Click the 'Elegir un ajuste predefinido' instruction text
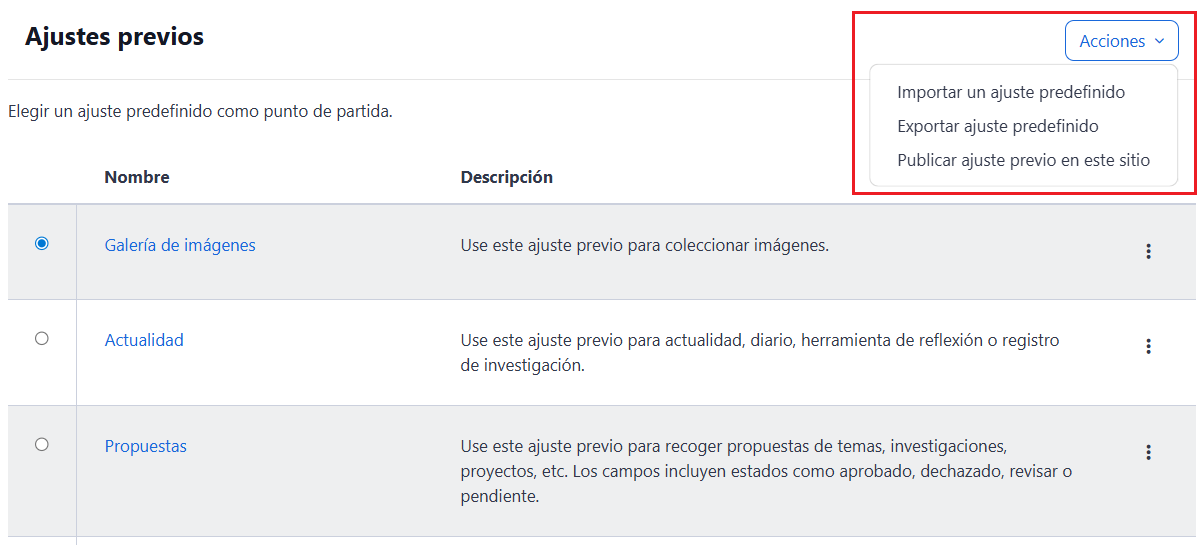The image size is (1204, 545). 200,111
